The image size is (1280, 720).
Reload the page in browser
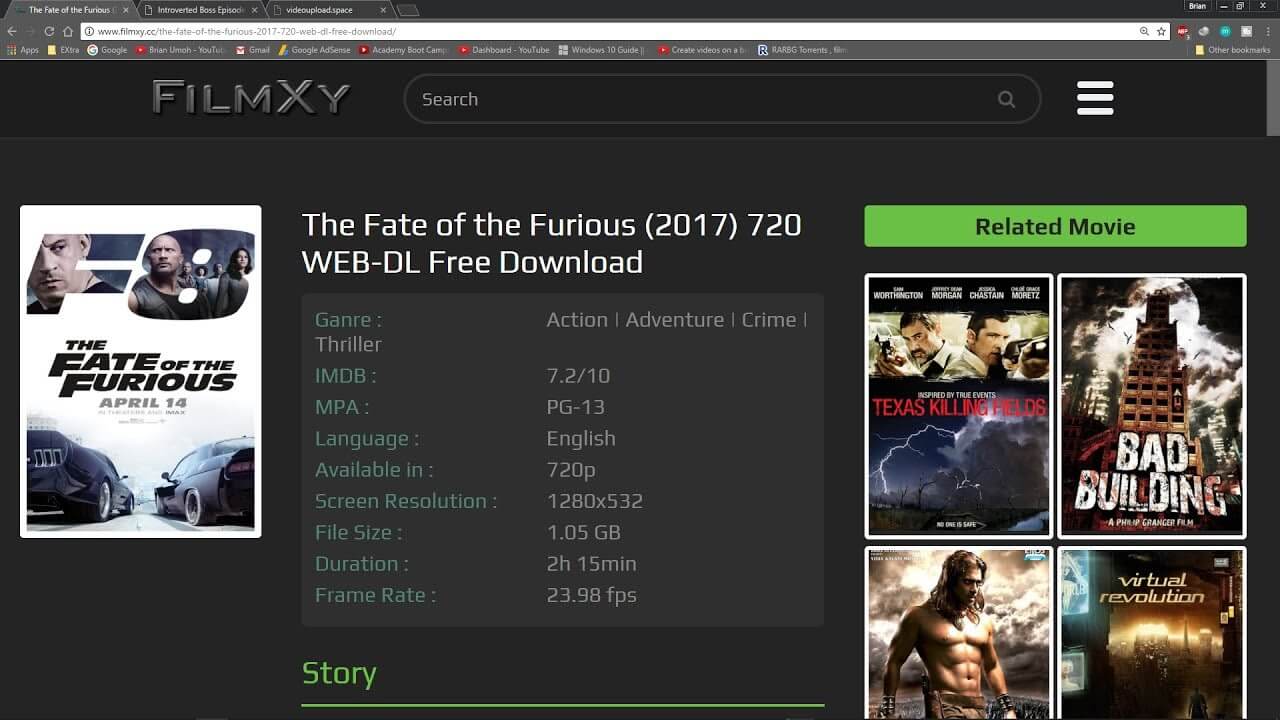pyautogui.click(x=49, y=31)
